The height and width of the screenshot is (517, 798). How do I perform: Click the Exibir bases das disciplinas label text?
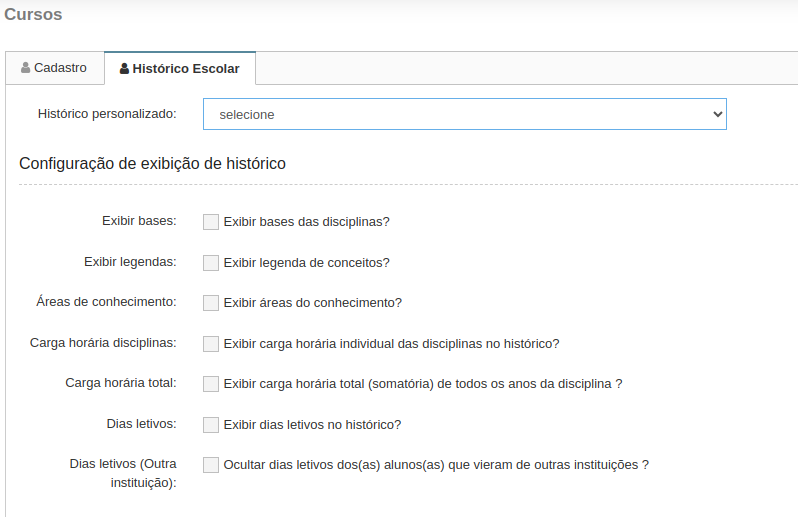(306, 222)
